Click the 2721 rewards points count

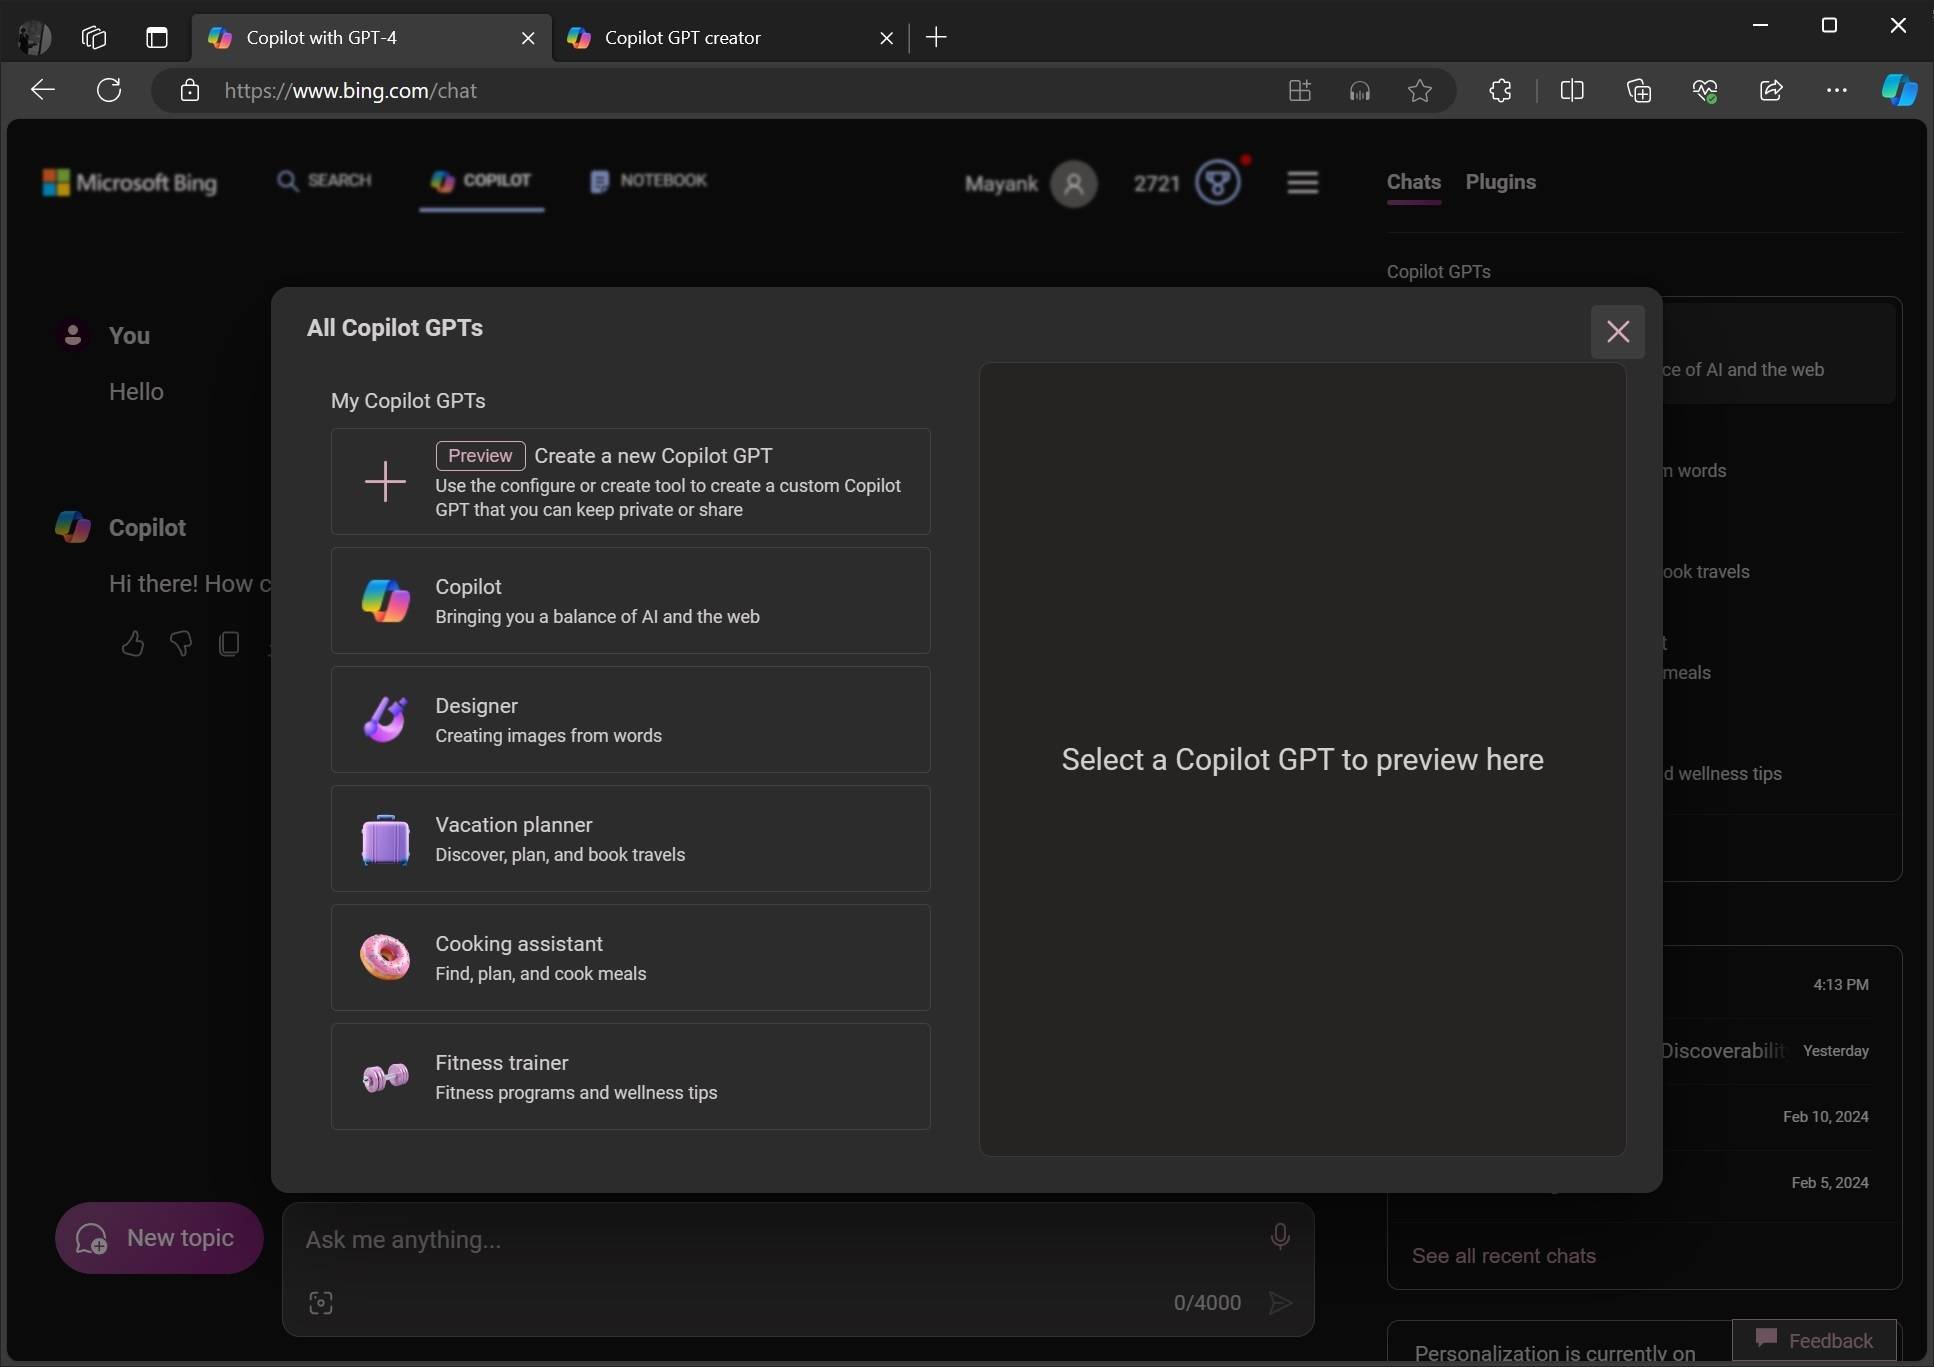tap(1156, 184)
